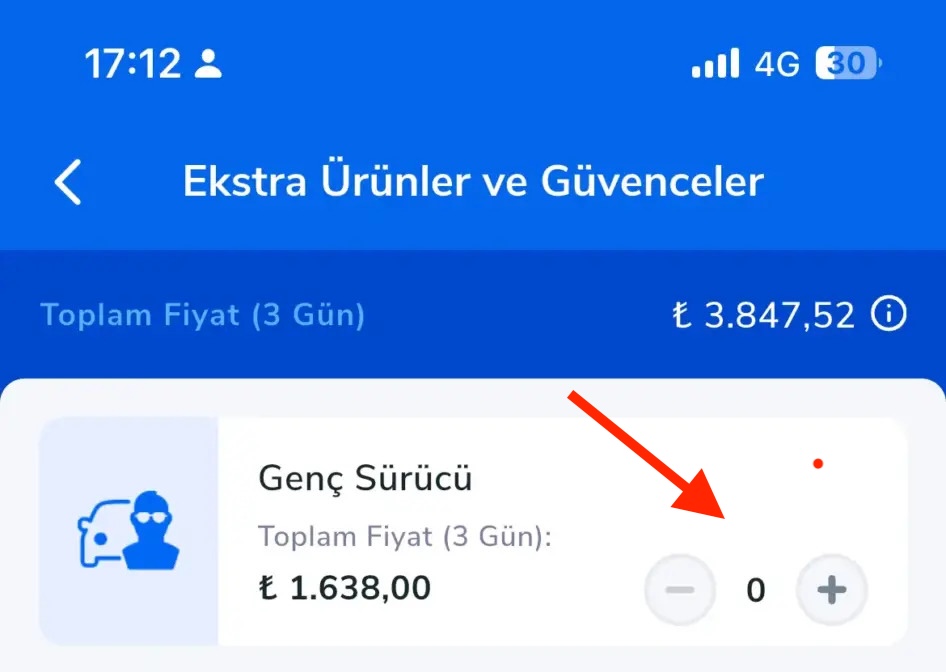Tap the cellular signal bars indicator
Screen dimensions: 946x672
(714, 62)
